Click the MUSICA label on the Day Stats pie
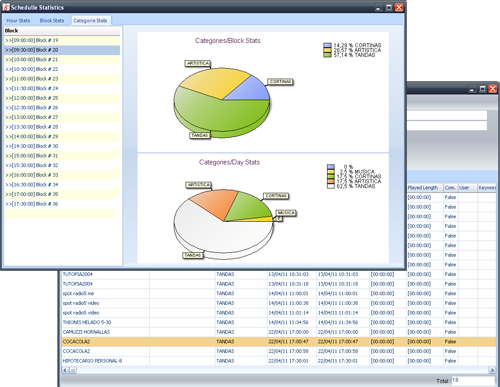Screen dimensions: 500x387 [x=286, y=213]
